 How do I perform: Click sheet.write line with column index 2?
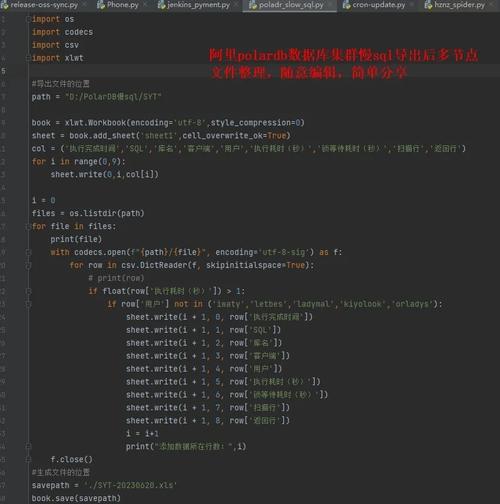[x=204, y=343]
